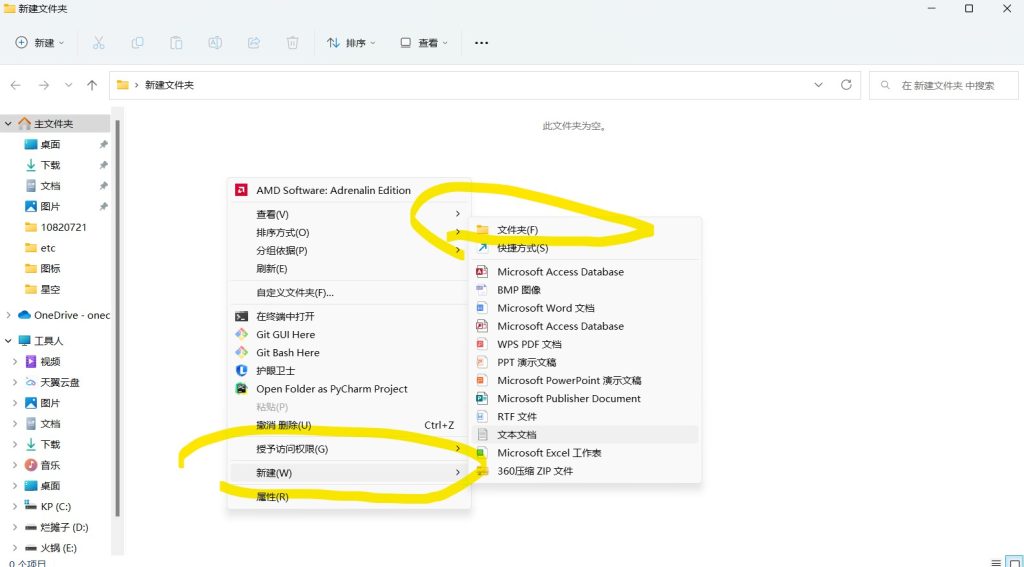1024x567 pixels.
Task: Open 授予访问权限(G) submenu
Action: 349,449
